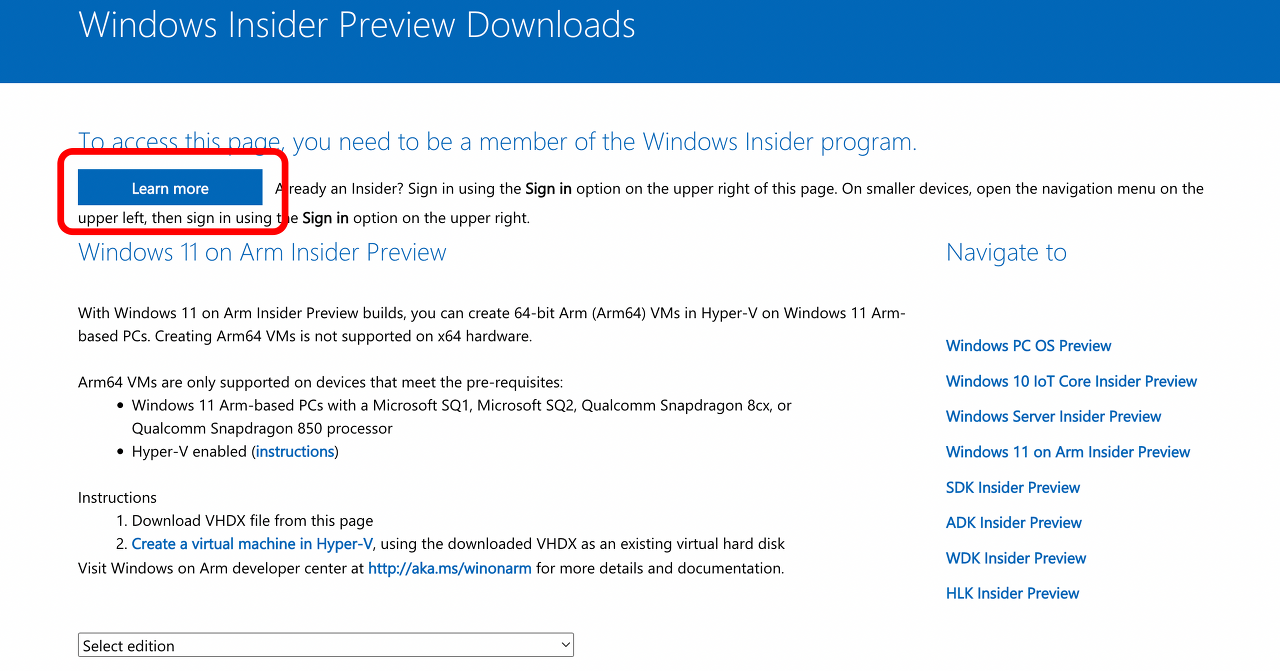Click the Windows Insider Preview Downloads page title

point(356,24)
